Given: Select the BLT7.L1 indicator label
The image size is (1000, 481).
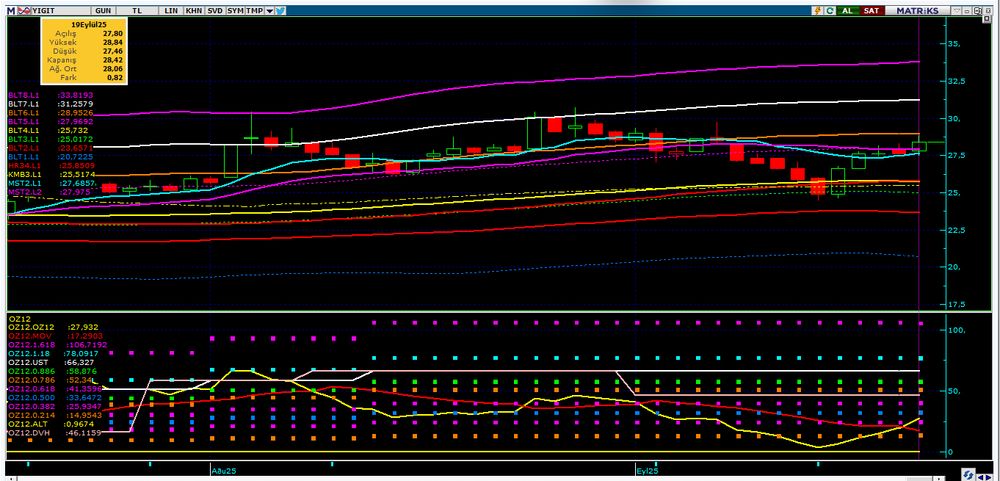Looking at the screenshot, I should [x=24, y=104].
